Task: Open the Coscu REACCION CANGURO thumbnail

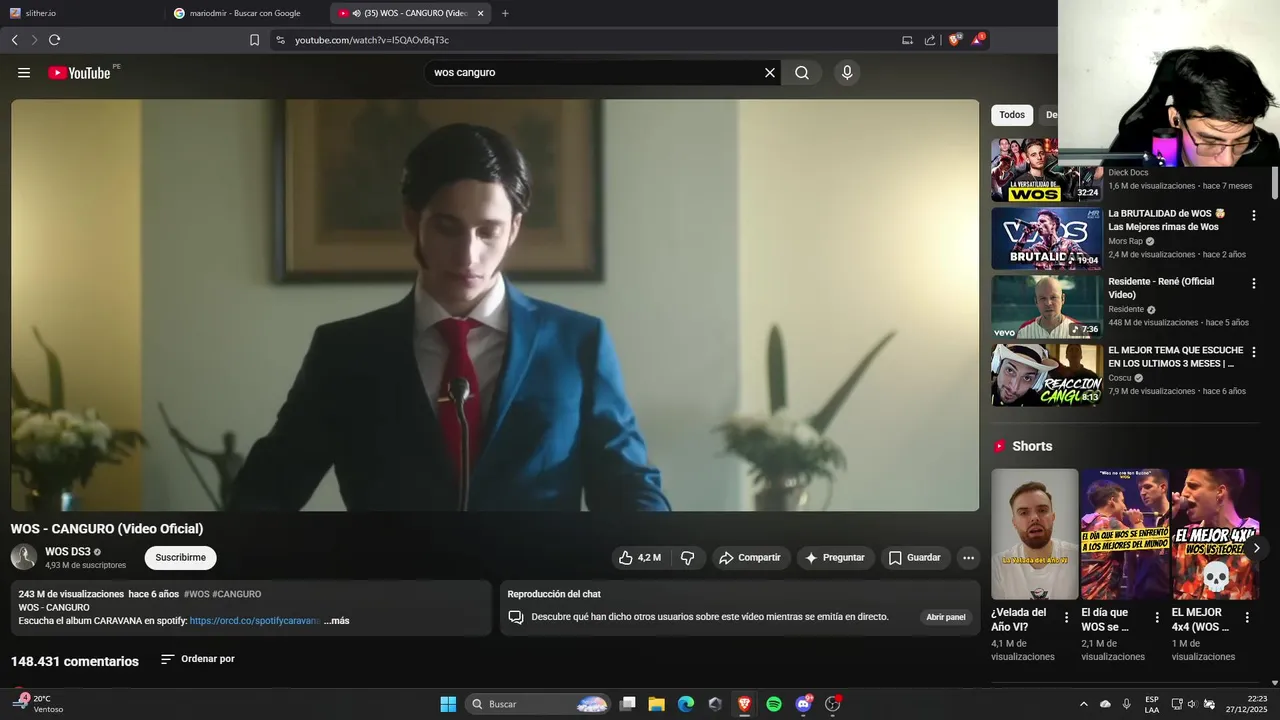Action: tap(1047, 375)
